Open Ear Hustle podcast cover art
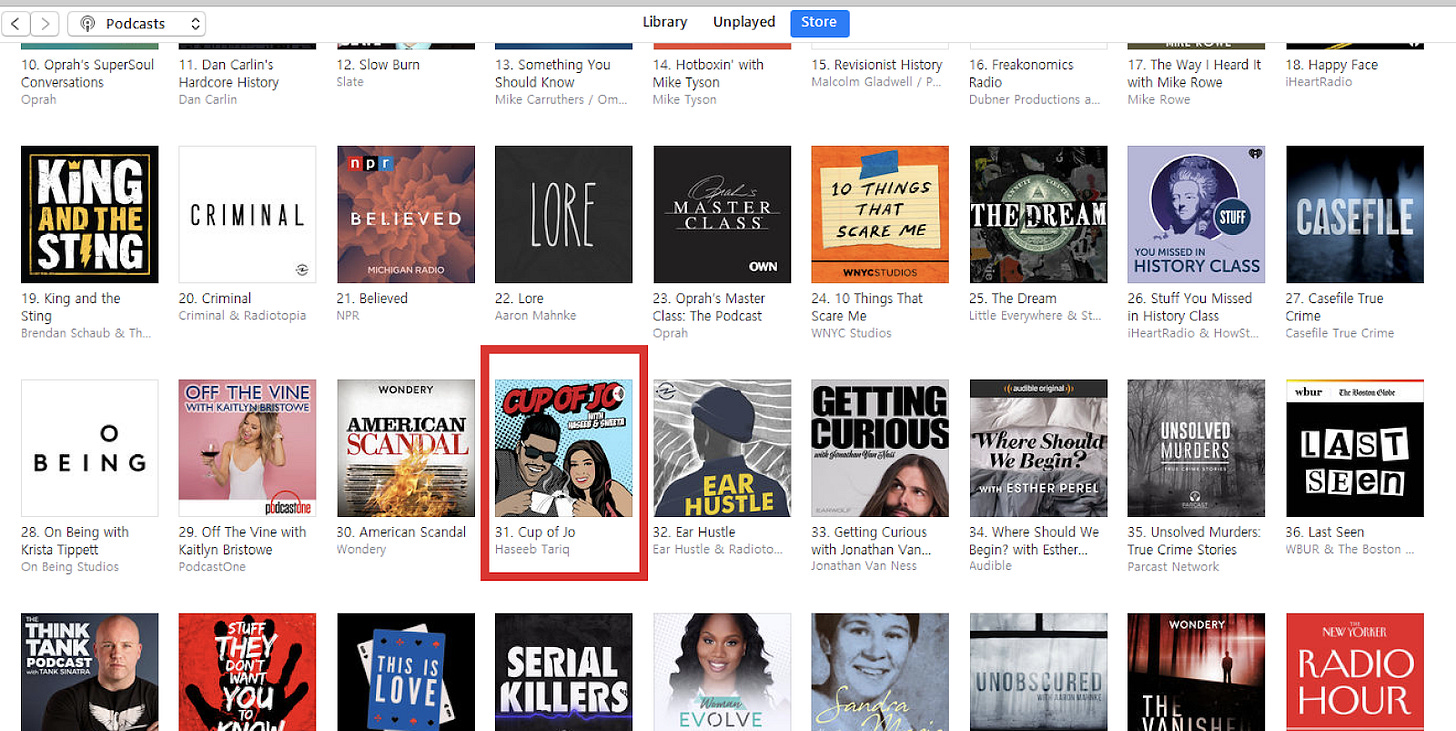 point(722,448)
